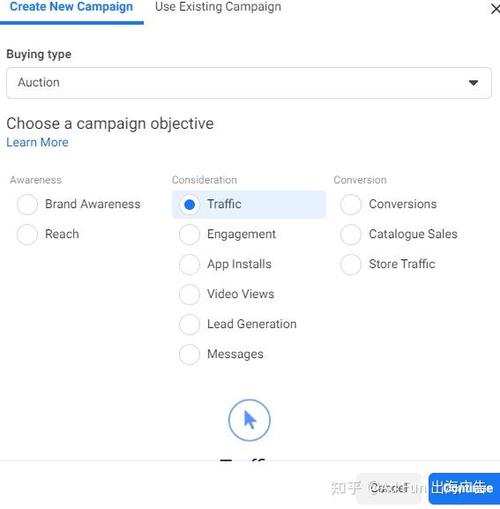Image resolution: width=500 pixels, height=509 pixels.
Task: Switch to Create New Campaign tab
Action: point(71,7)
